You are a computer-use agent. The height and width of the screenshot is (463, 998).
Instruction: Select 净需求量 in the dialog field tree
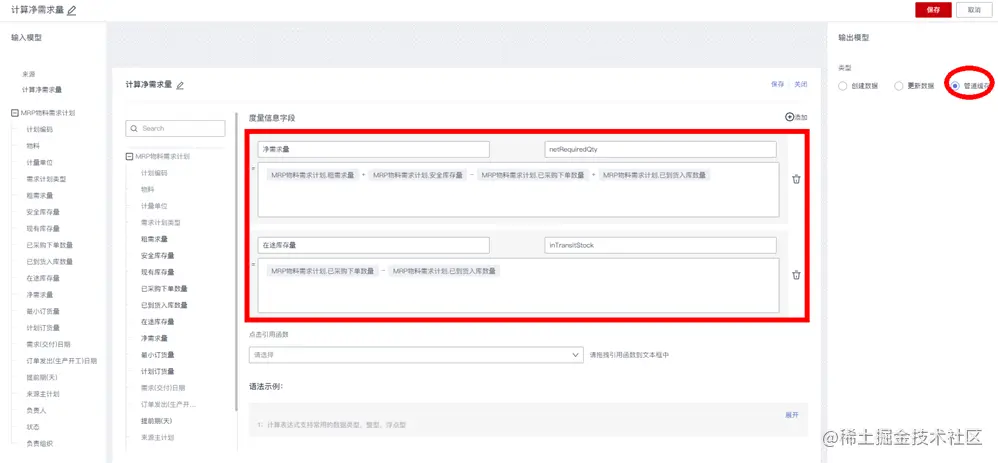(x=154, y=338)
